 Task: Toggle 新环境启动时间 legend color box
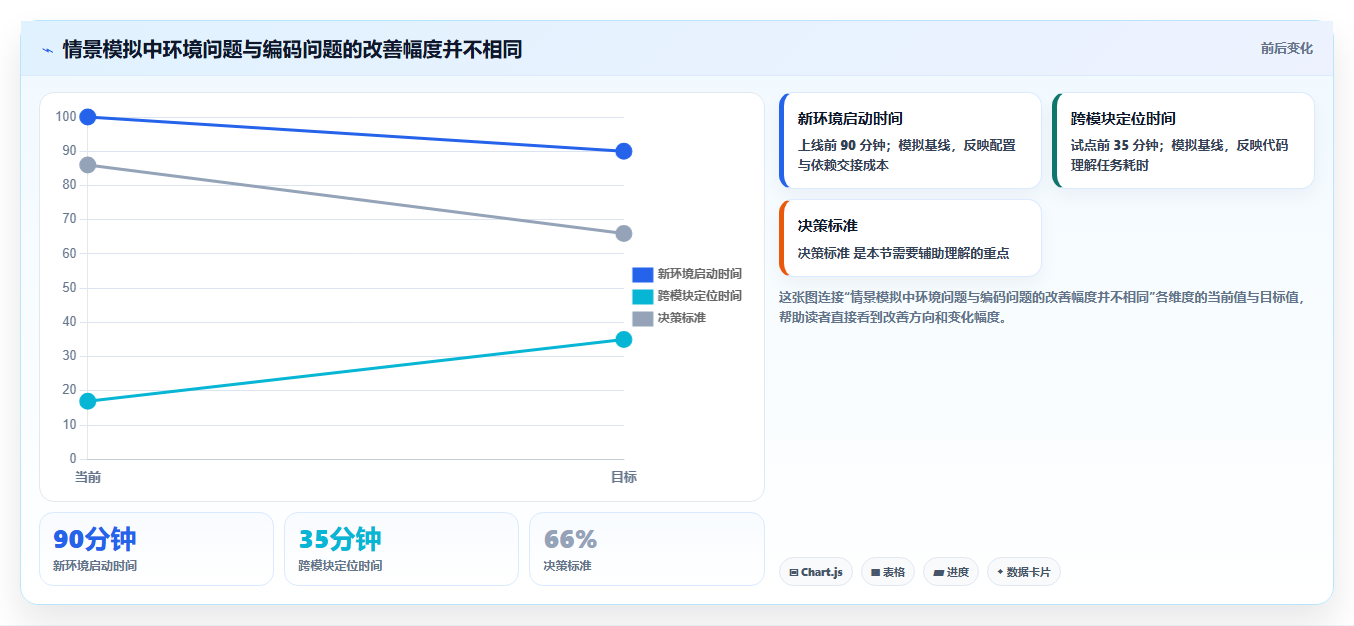[x=642, y=274]
